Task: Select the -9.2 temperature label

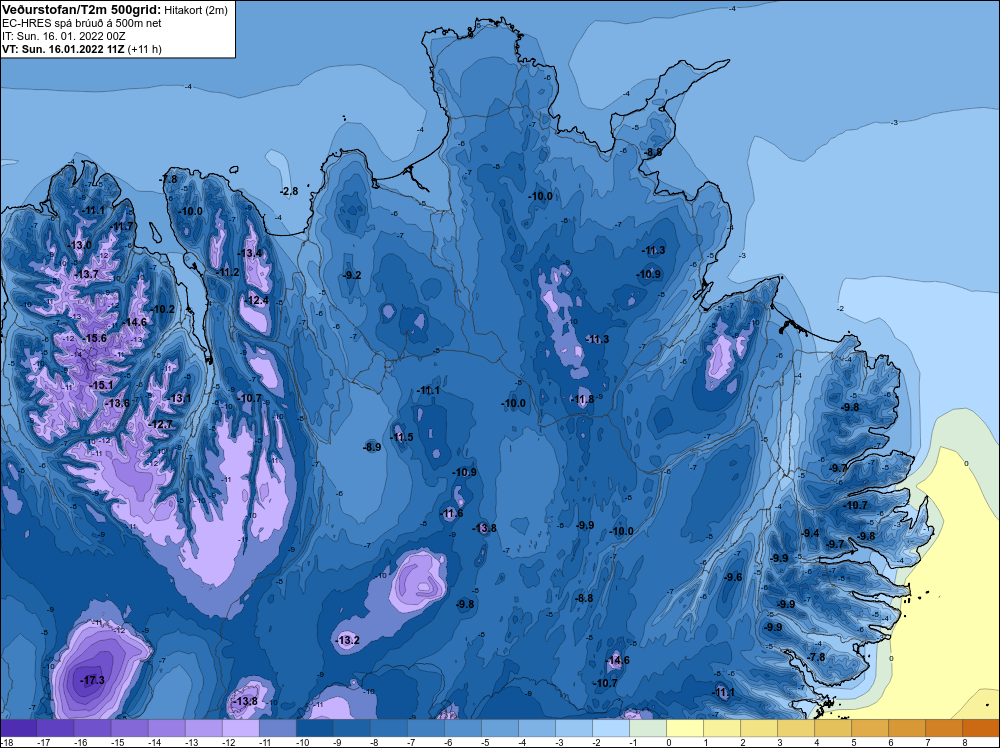Action: click(x=352, y=275)
